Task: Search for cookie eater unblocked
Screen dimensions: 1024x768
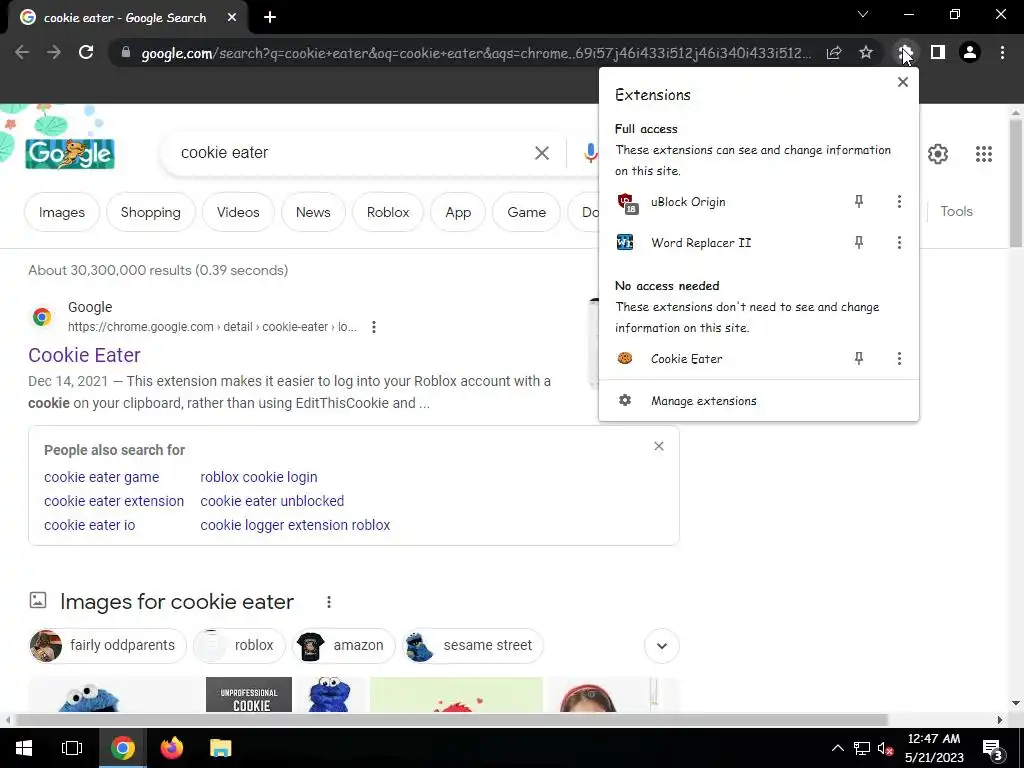Action: tap(272, 501)
